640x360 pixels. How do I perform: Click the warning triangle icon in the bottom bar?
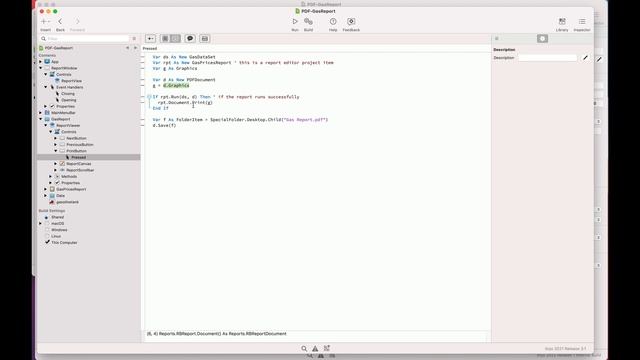pos(315,349)
